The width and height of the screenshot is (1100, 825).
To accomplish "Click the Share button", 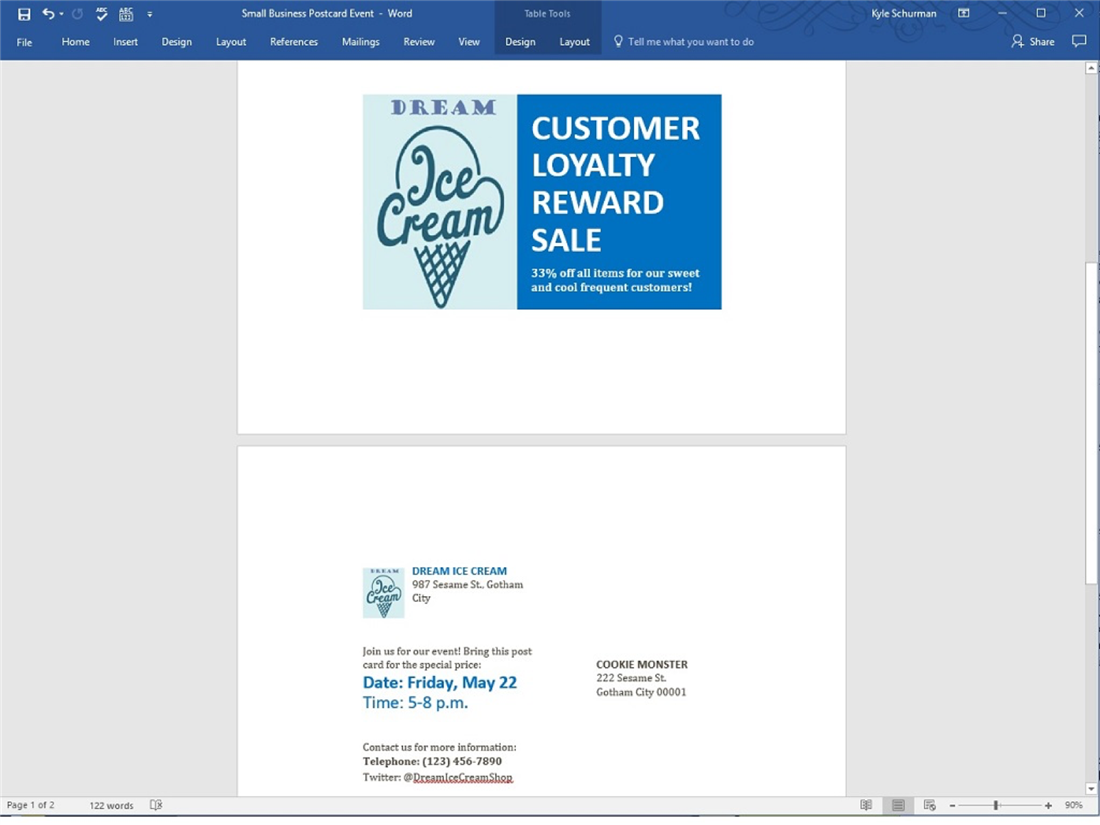I will point(1032,41).
